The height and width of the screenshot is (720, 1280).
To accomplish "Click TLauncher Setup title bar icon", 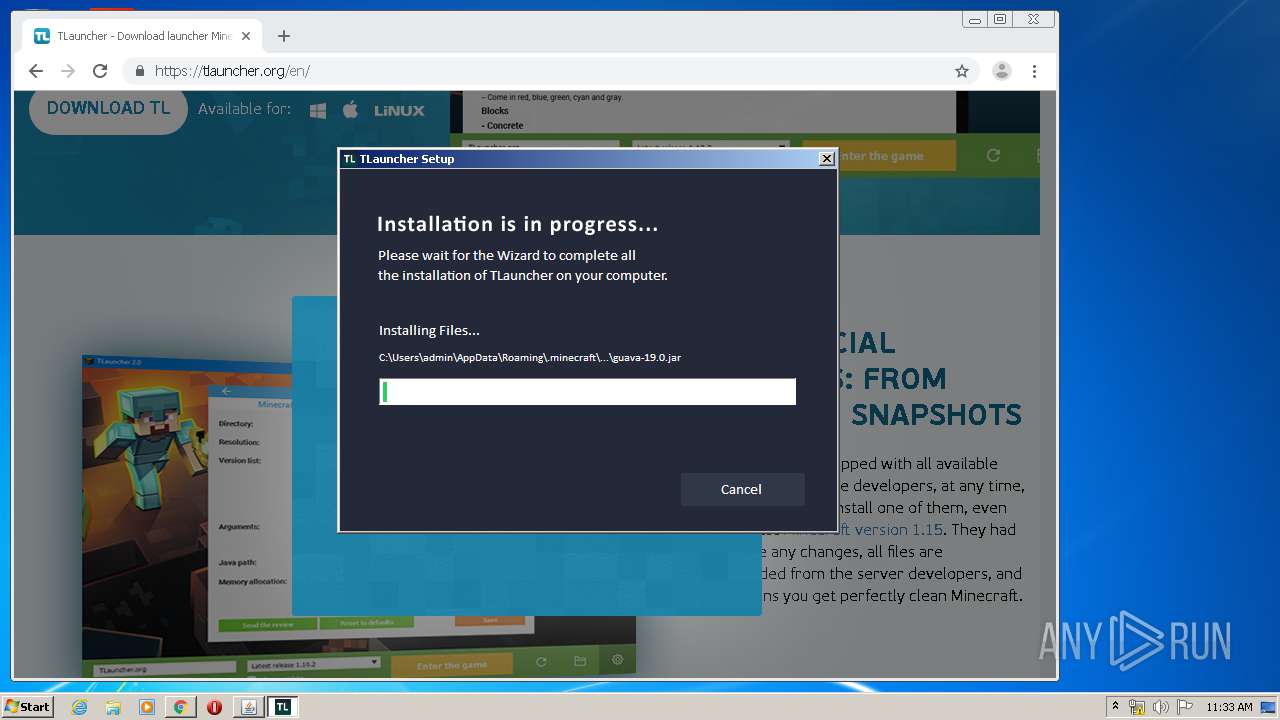I will [349, 158].
